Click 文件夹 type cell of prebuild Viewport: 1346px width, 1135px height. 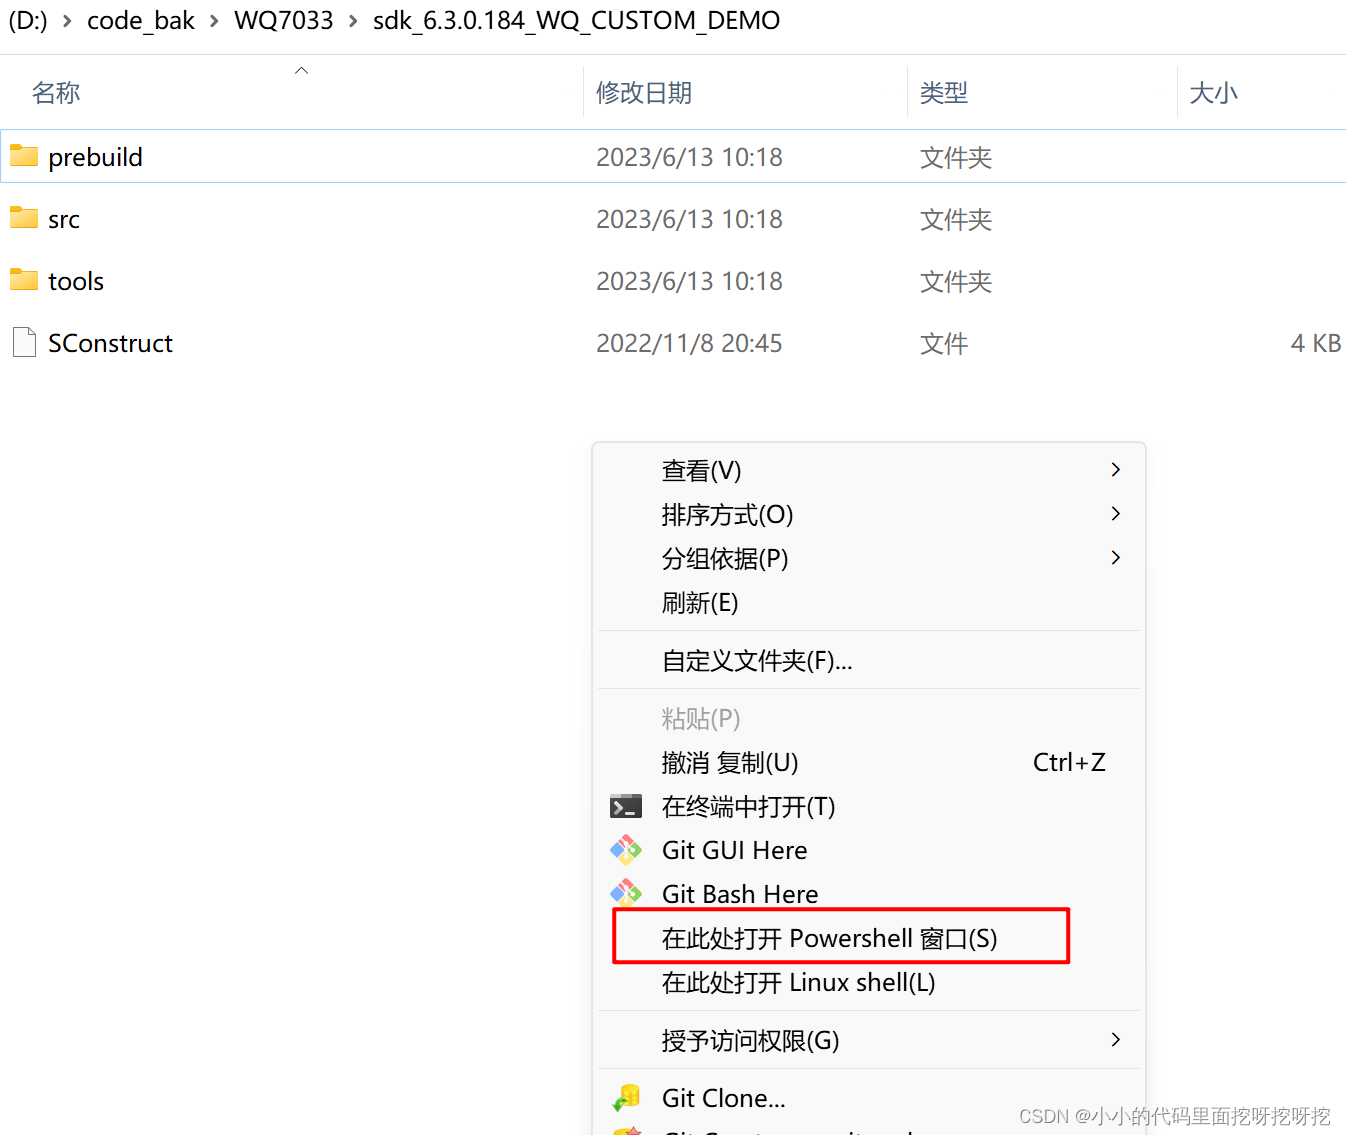point(956,157)
